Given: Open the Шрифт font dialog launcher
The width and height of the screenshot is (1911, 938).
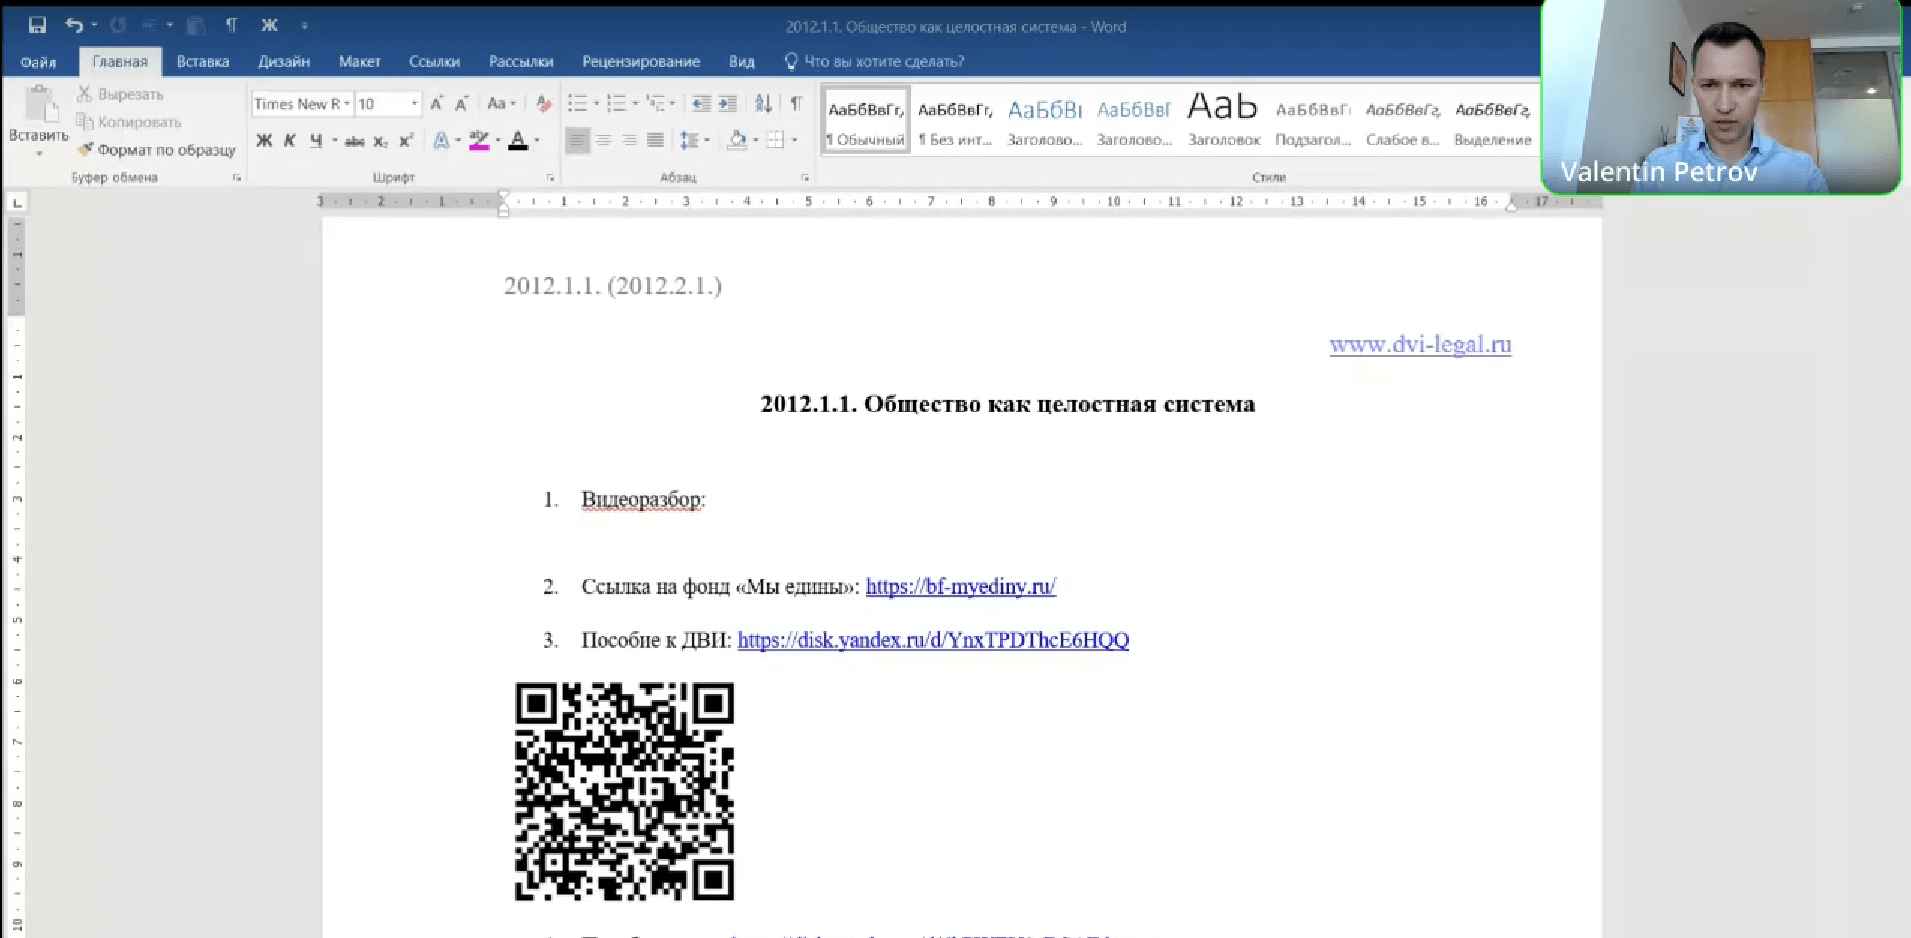Looking at the screenshot, I should coord(551,178).
